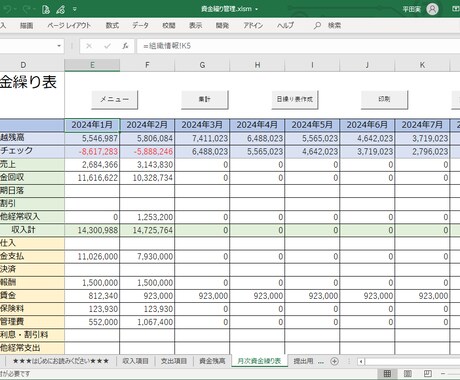Select the red -5,888,246 cell
The height and width of the screenshot is (380, 460).
click(x=147, y=152)
